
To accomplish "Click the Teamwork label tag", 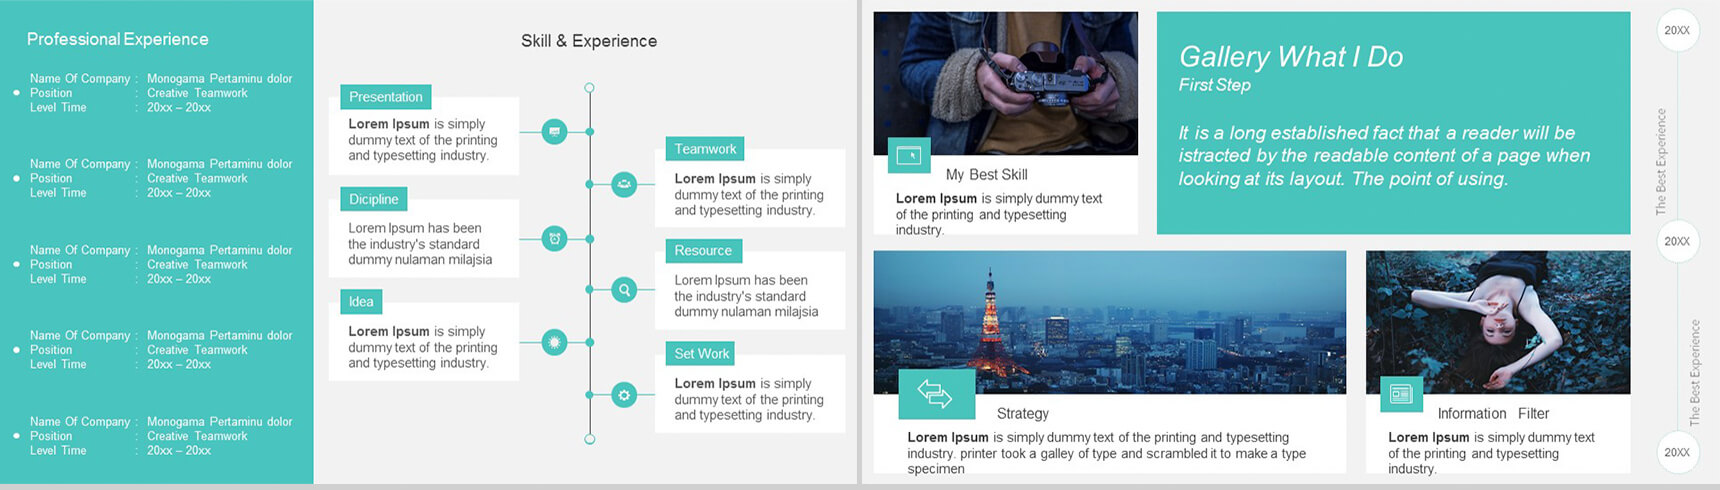I will click(x=705, y=149).
